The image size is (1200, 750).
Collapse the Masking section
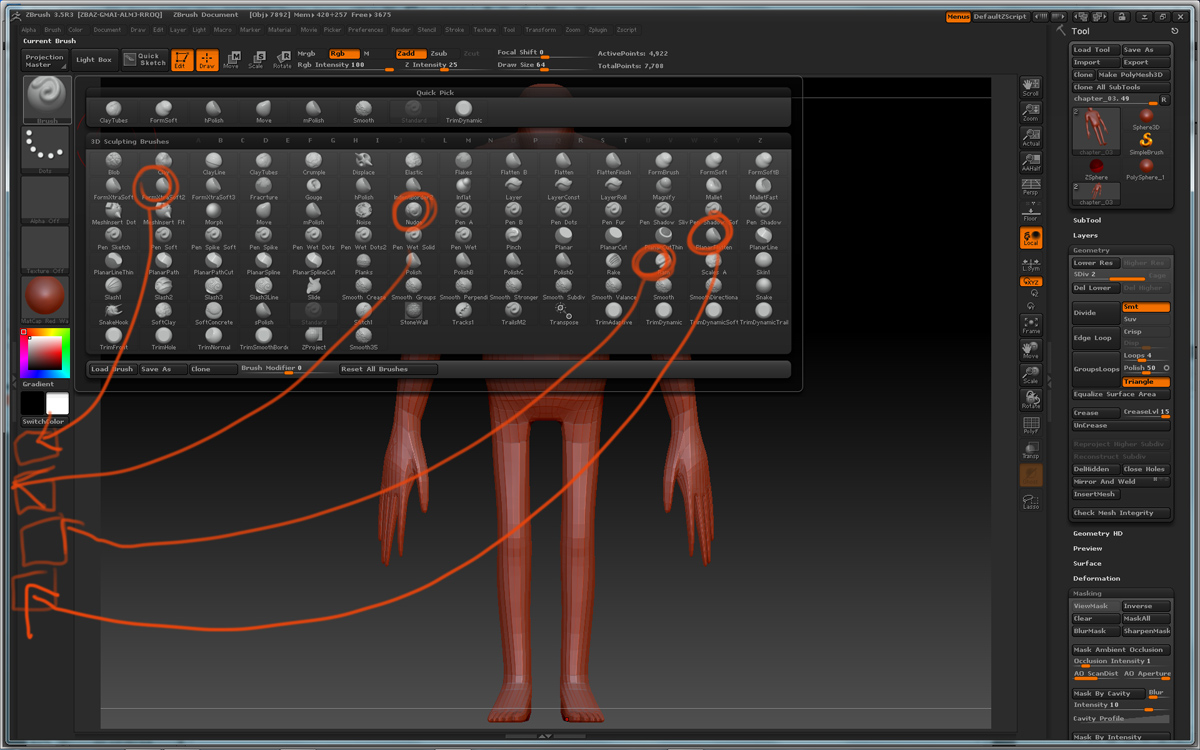[1087, 593]
